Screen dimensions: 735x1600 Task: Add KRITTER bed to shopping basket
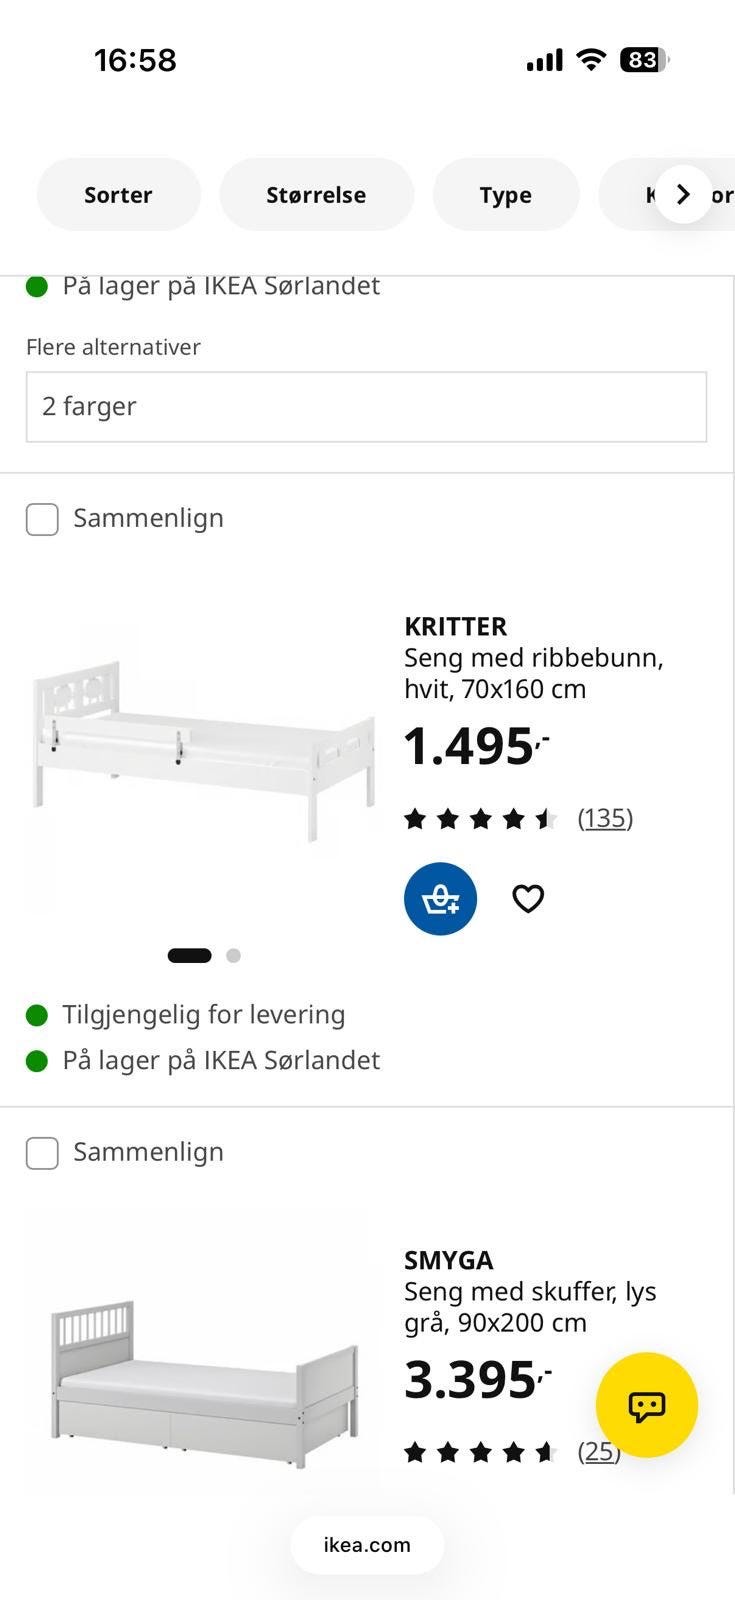pyautogui.click(x=440, y=899)
